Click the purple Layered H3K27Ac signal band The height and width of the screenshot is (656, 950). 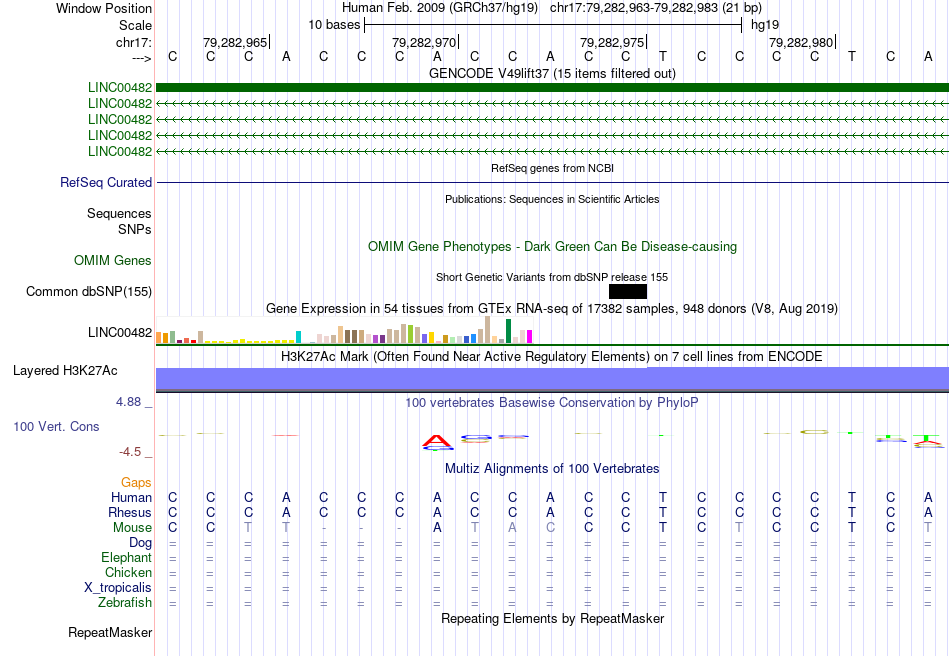[552, 379]
